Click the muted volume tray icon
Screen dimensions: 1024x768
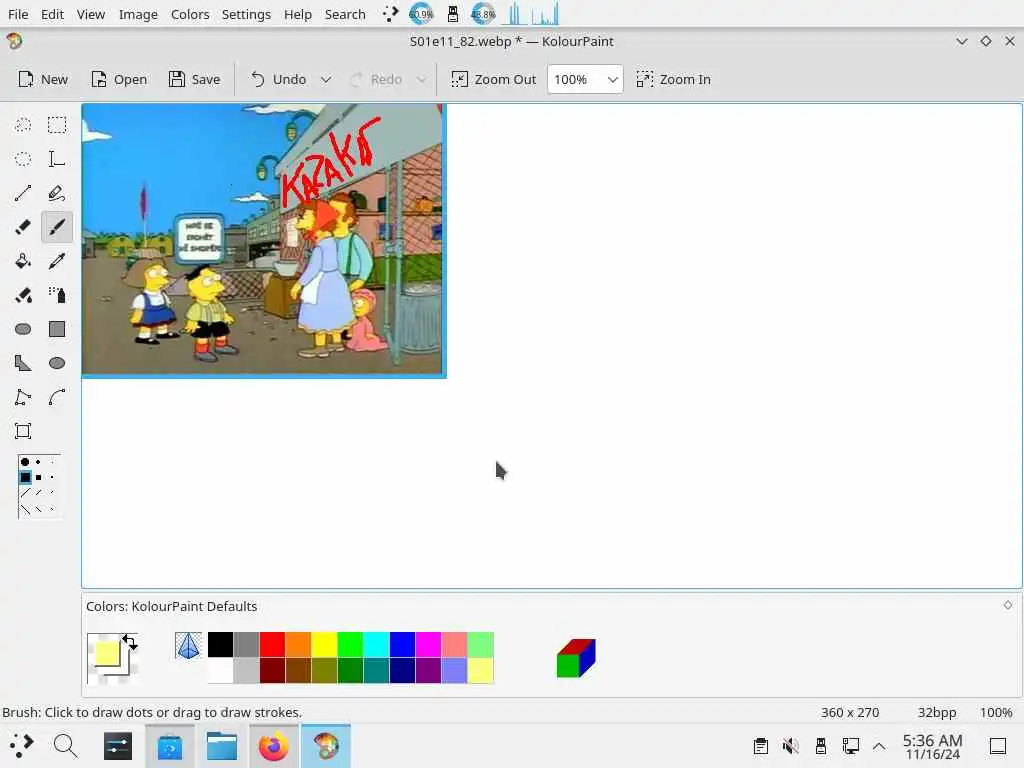[x=790, y=746]
